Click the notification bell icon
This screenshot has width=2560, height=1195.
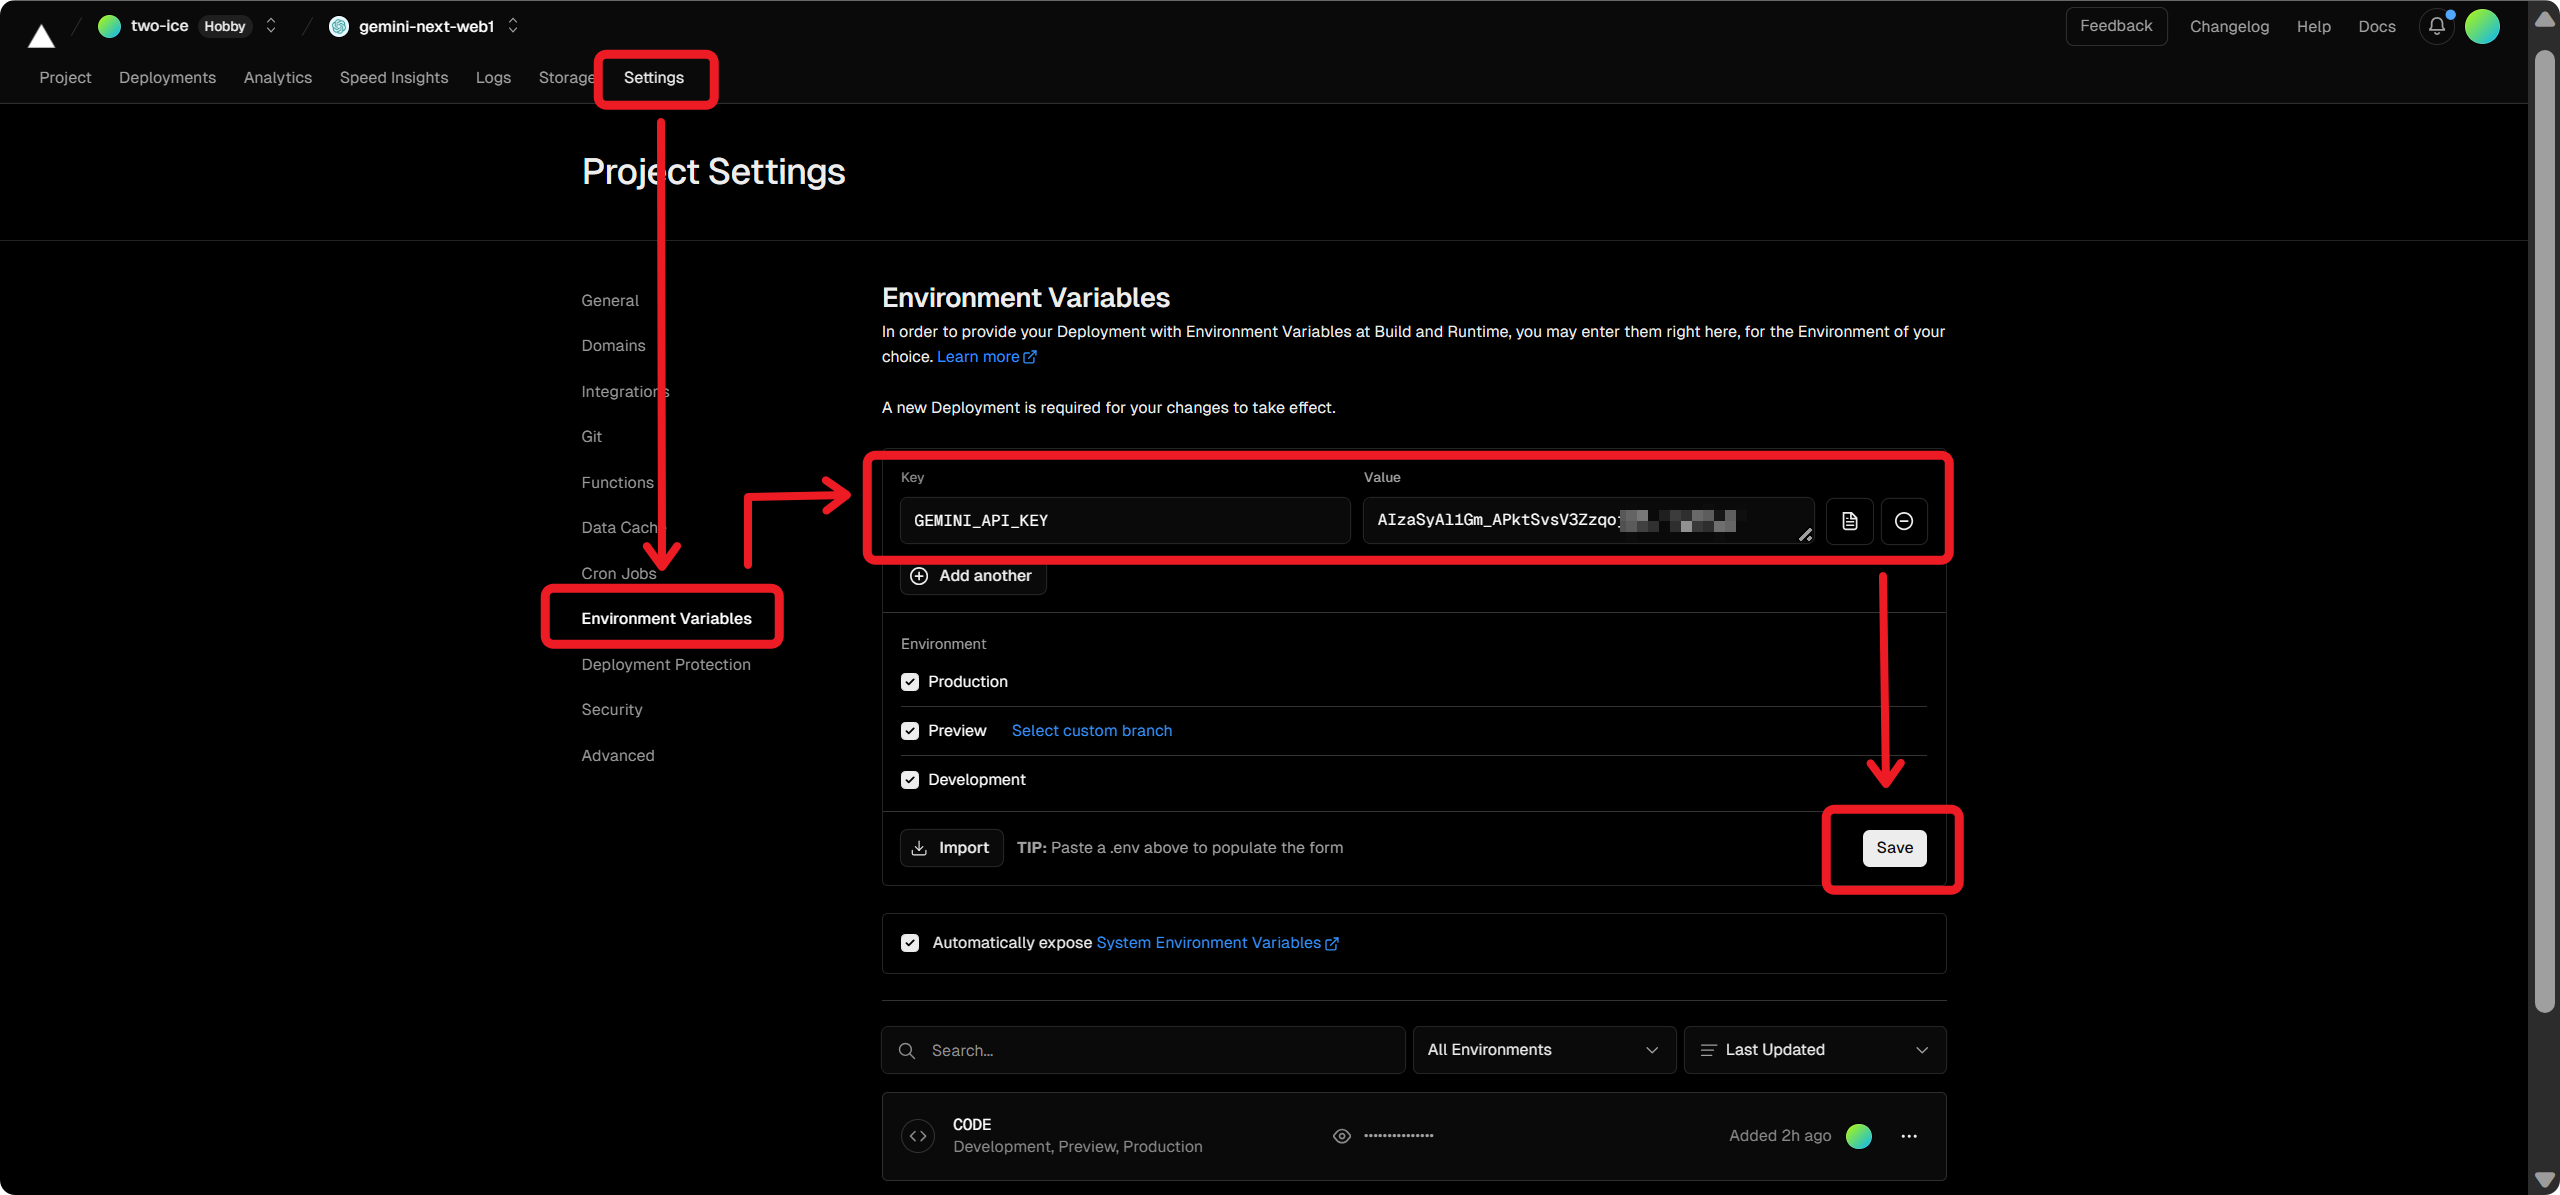2438,26
